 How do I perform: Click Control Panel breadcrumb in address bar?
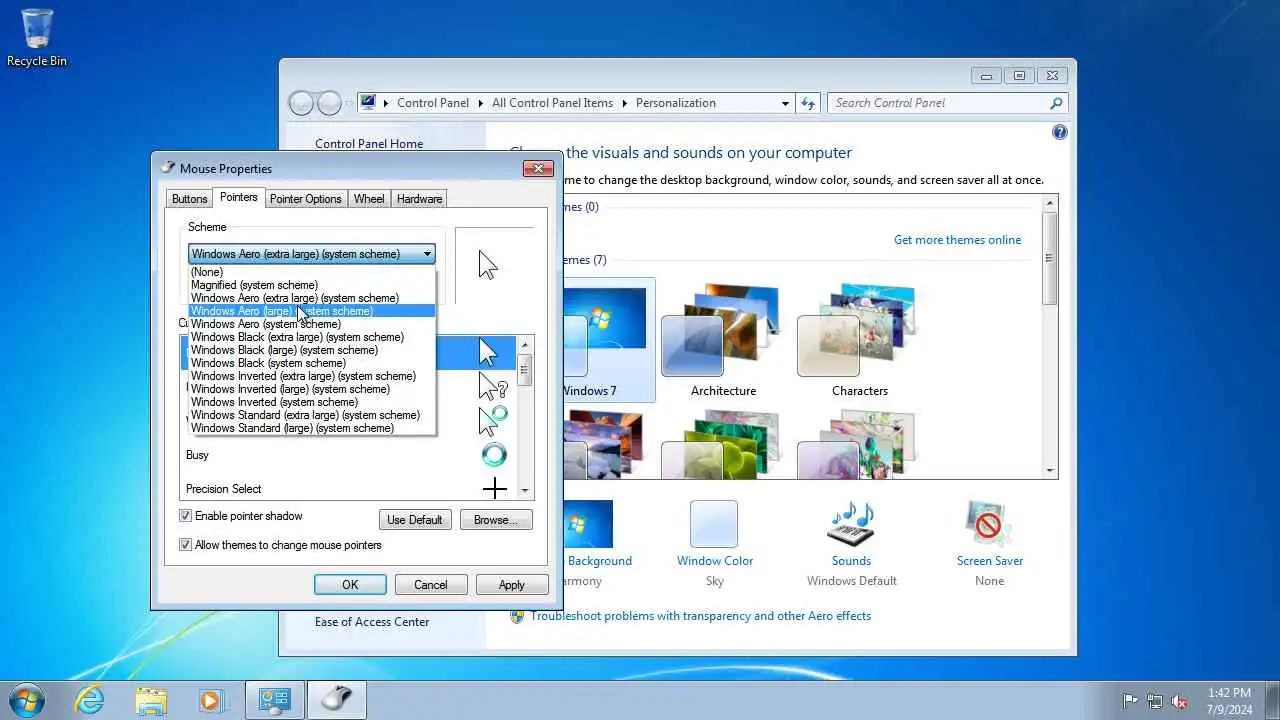click(x=433, y=103)
